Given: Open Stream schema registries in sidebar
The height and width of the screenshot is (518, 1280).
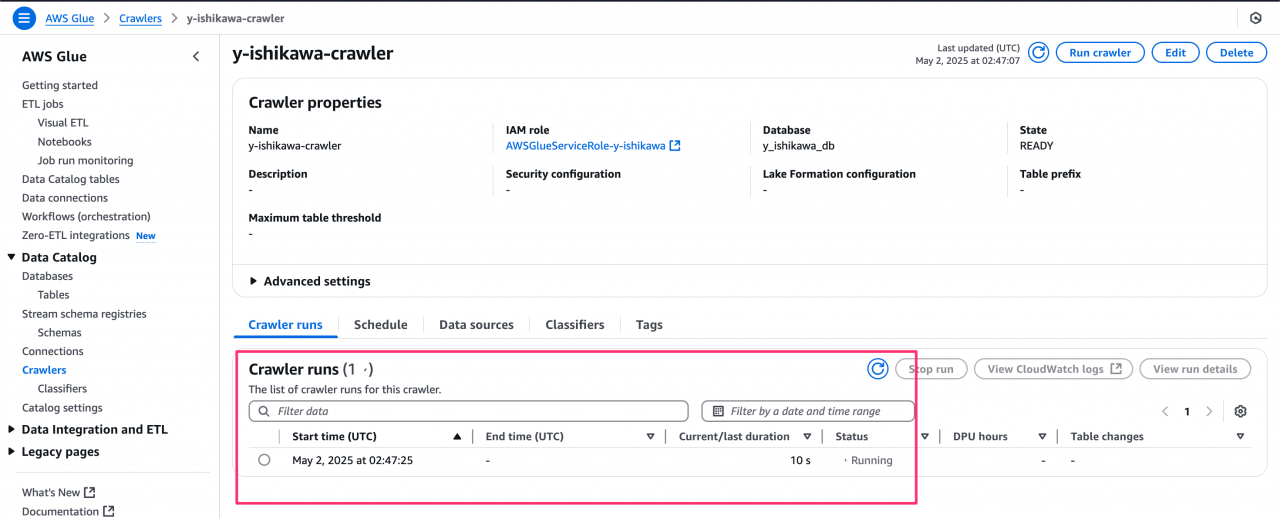Looking at the screenshot, I should (84, 314).
